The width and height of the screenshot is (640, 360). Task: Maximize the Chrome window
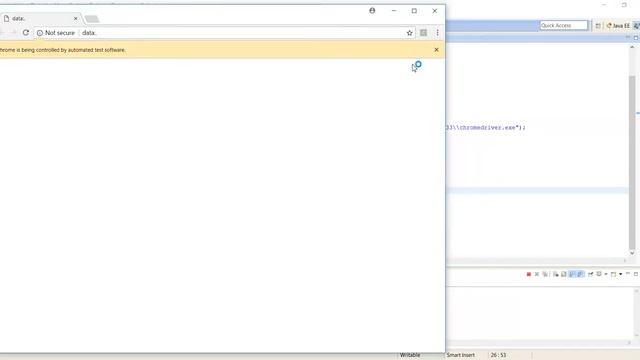(x=414, y=11)
